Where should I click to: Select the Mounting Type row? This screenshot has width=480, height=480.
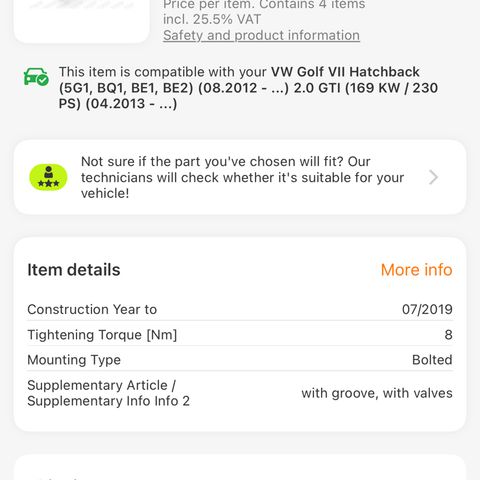pyautogui.click(x=240, y=360)
